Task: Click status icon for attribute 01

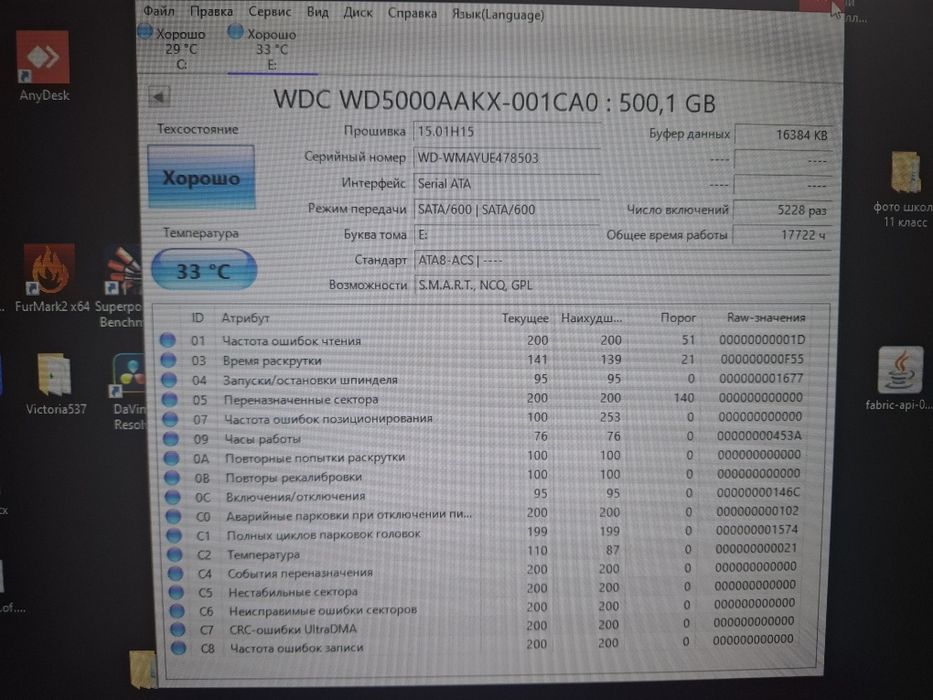Action: [x=168, y=340]
